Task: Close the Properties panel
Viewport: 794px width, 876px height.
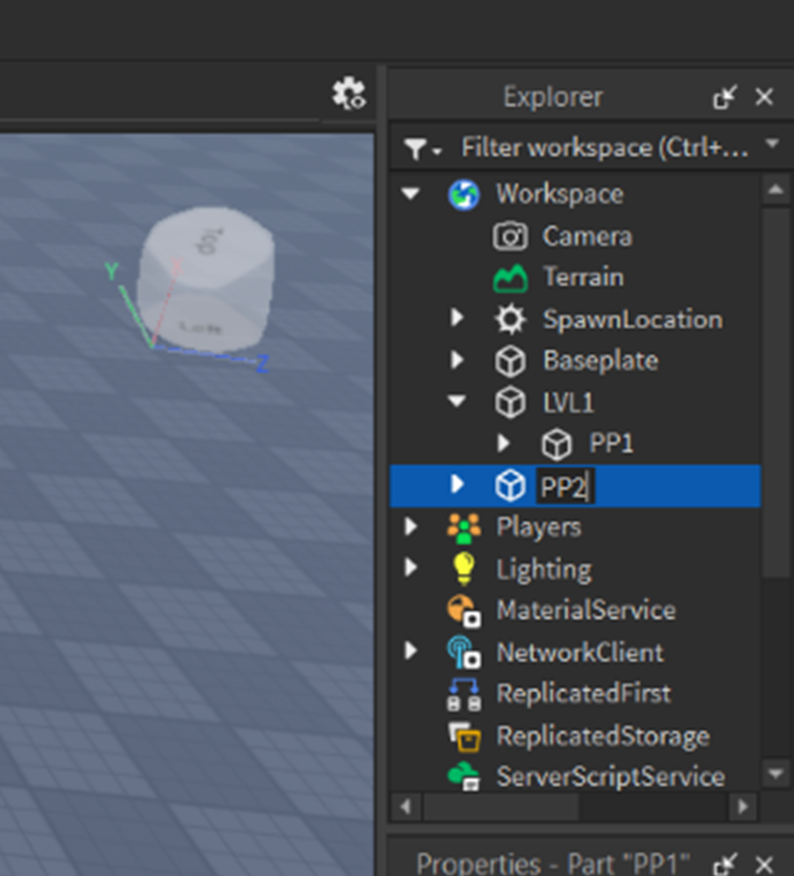Action: [764, 863]
